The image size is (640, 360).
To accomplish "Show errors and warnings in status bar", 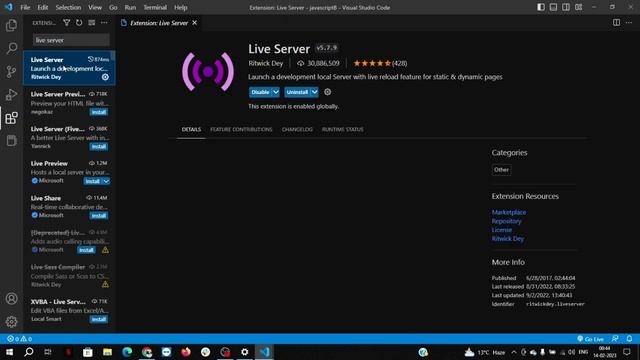I will coord(20,339).
